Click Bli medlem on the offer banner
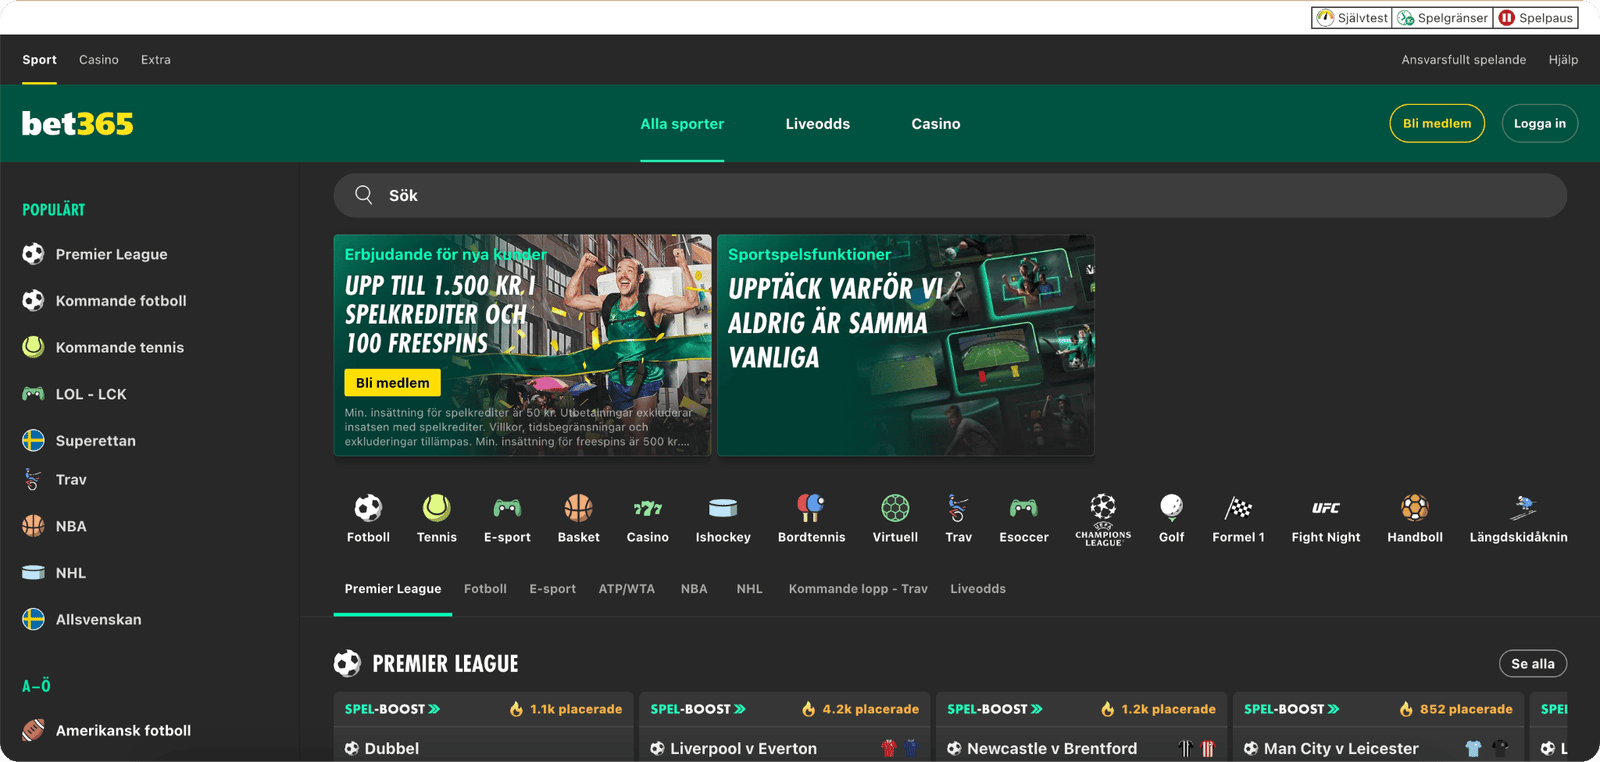This screenshot has width=1600, height=762. pos(392,383)
